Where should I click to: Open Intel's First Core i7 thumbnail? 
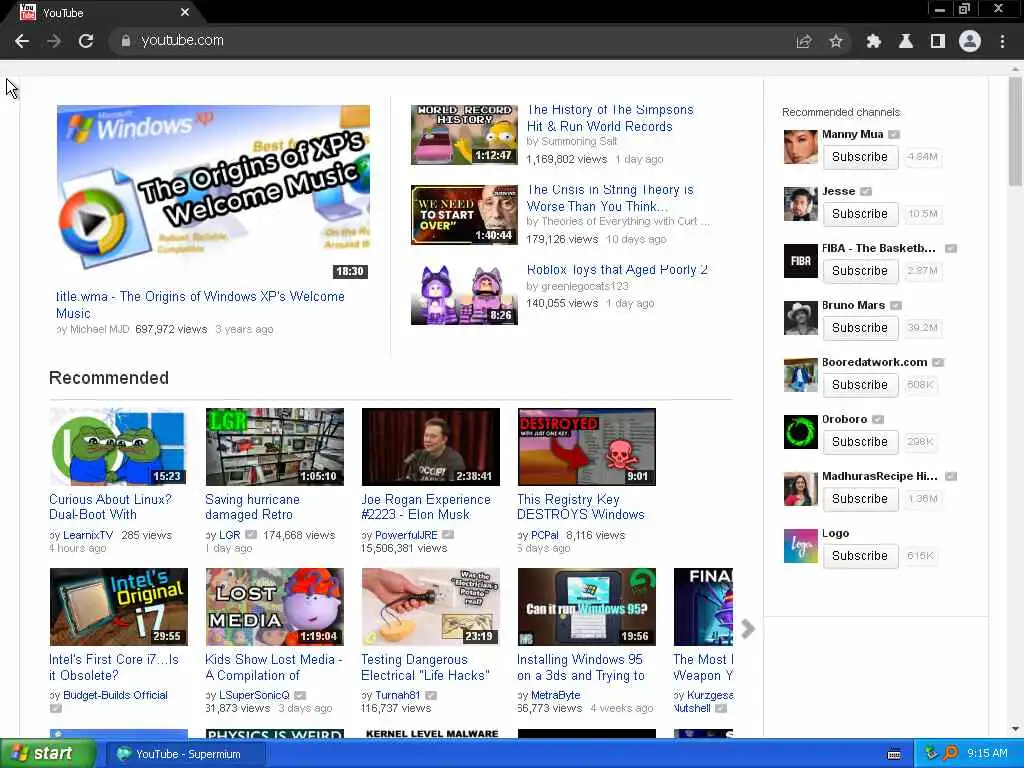click(118, 607)
